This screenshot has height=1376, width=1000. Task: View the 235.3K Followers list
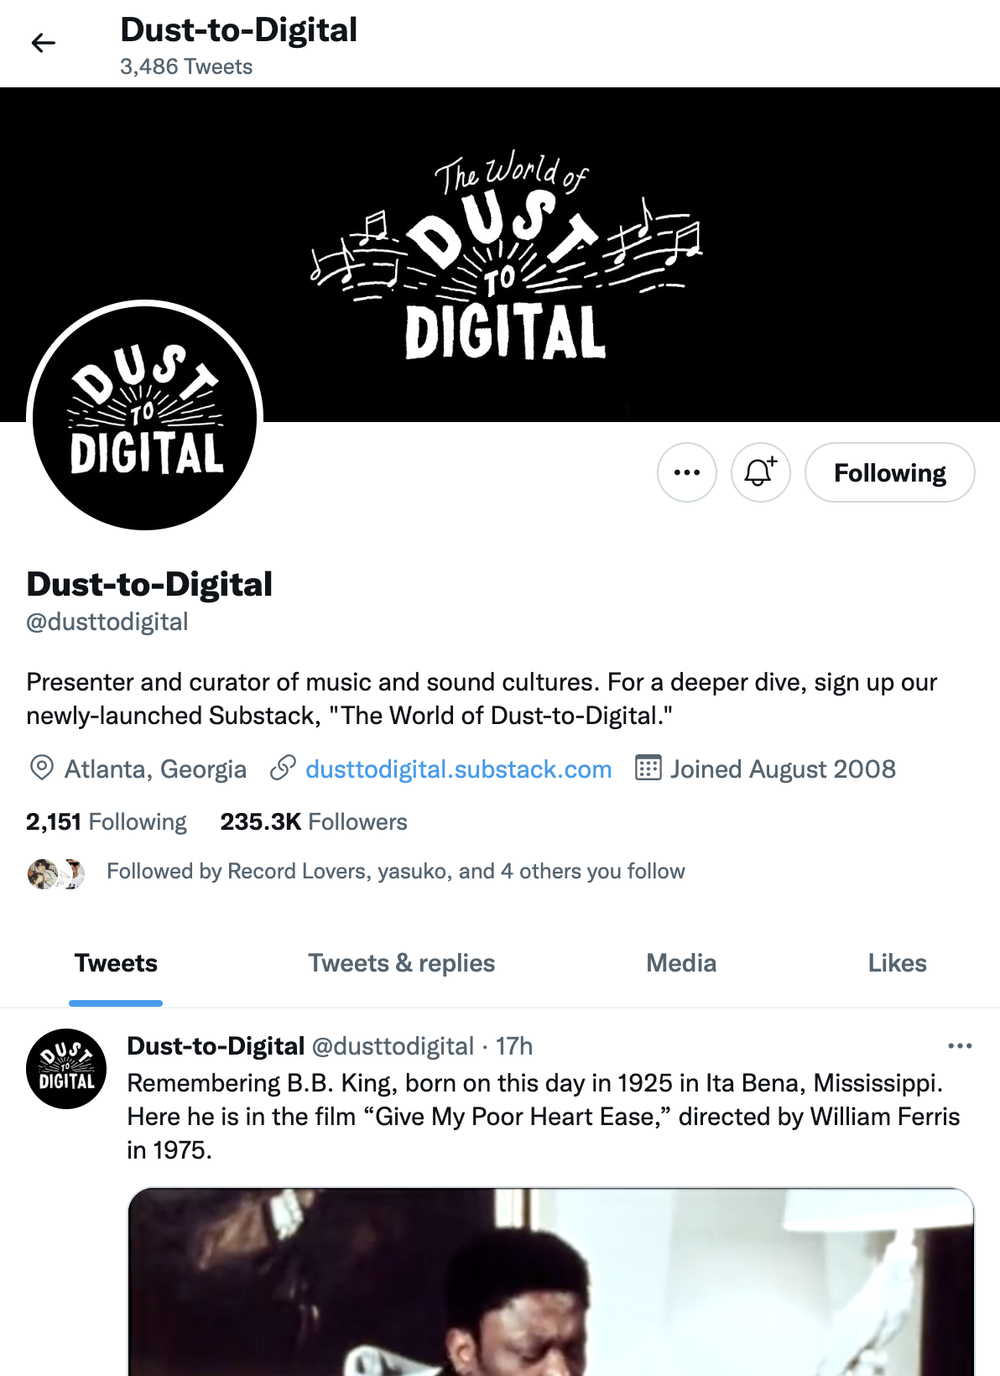click(314, 822)
